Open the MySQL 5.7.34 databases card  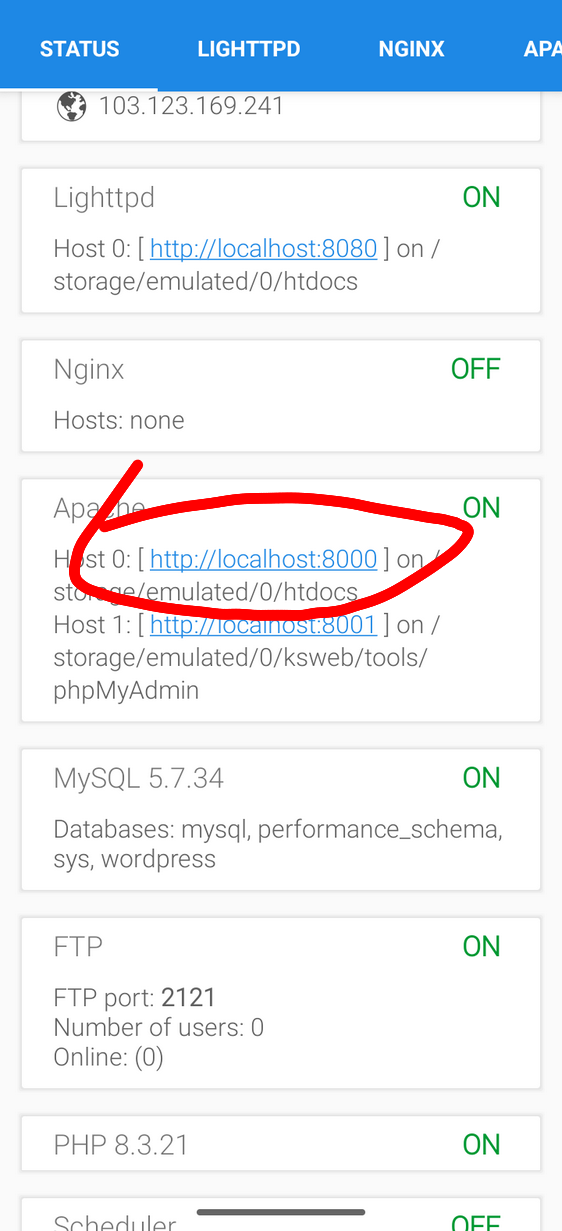(x=281, y=820)
